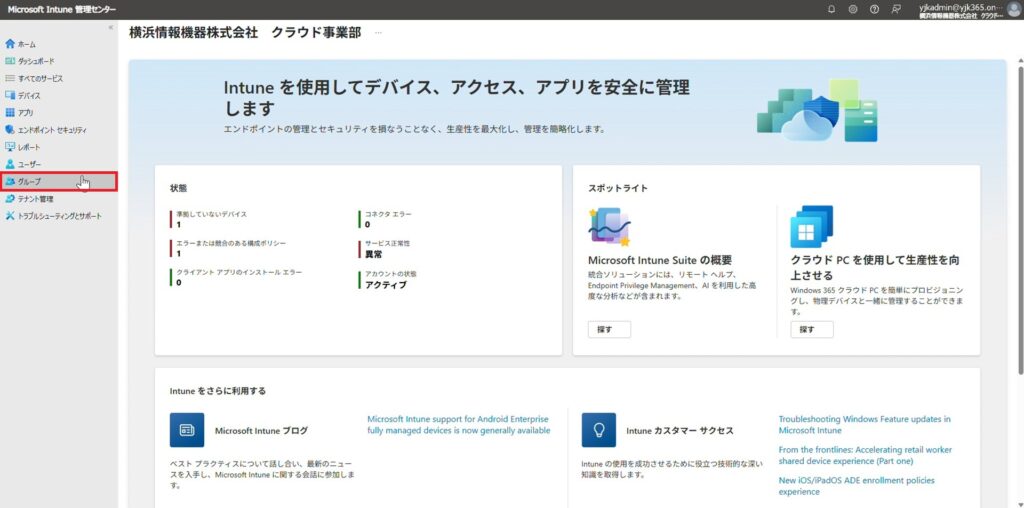
Task: Open the notifications bell icon
Action: tap(831, 9)
